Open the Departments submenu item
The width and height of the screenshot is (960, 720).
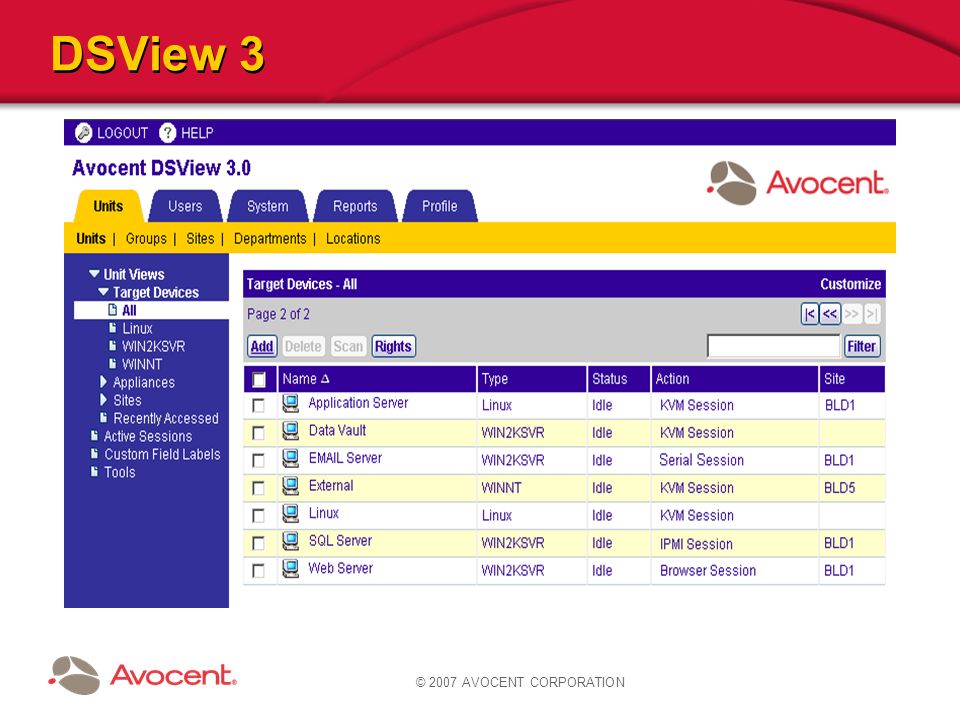pos(270,238)
